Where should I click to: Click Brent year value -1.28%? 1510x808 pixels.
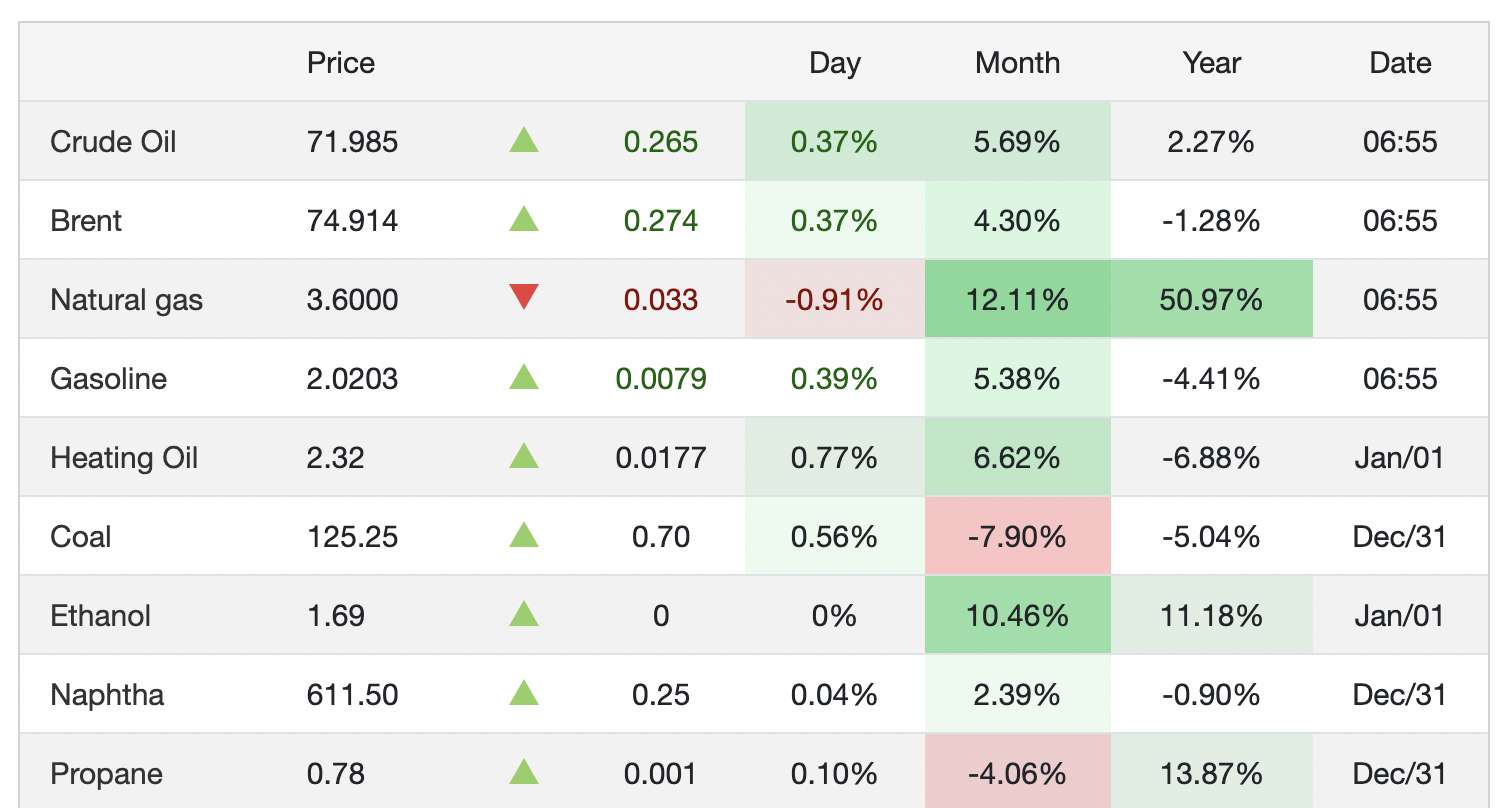tap(1211, 221)
